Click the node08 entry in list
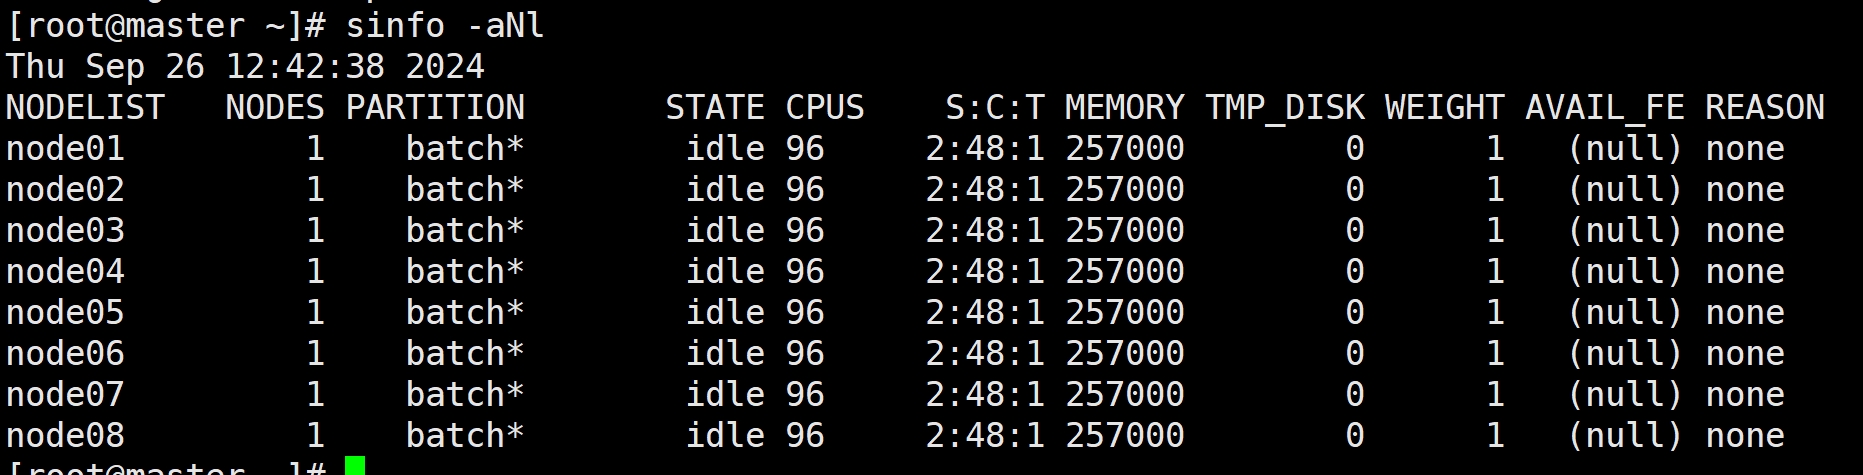 coord(65,435)
